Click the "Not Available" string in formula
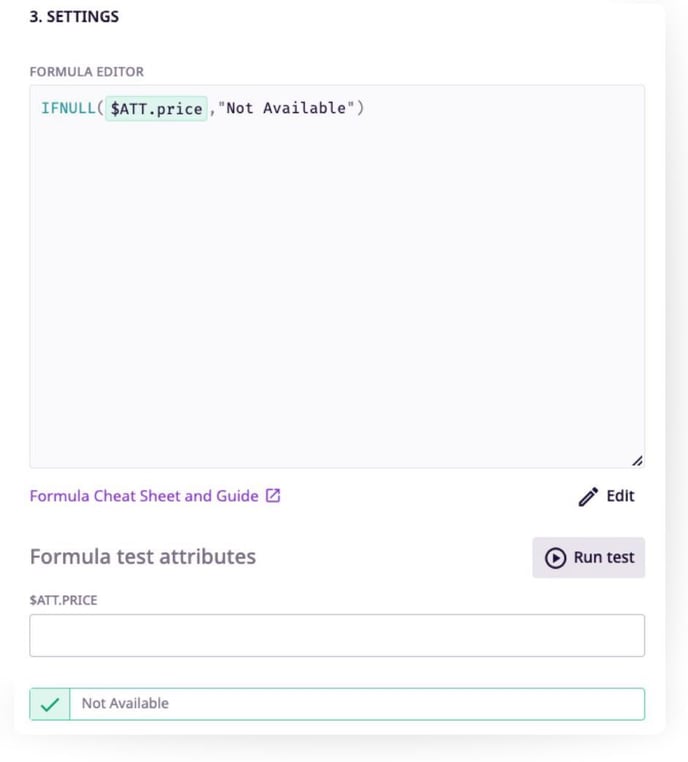This screenshot has height=762, width=688. click(286, 108)
